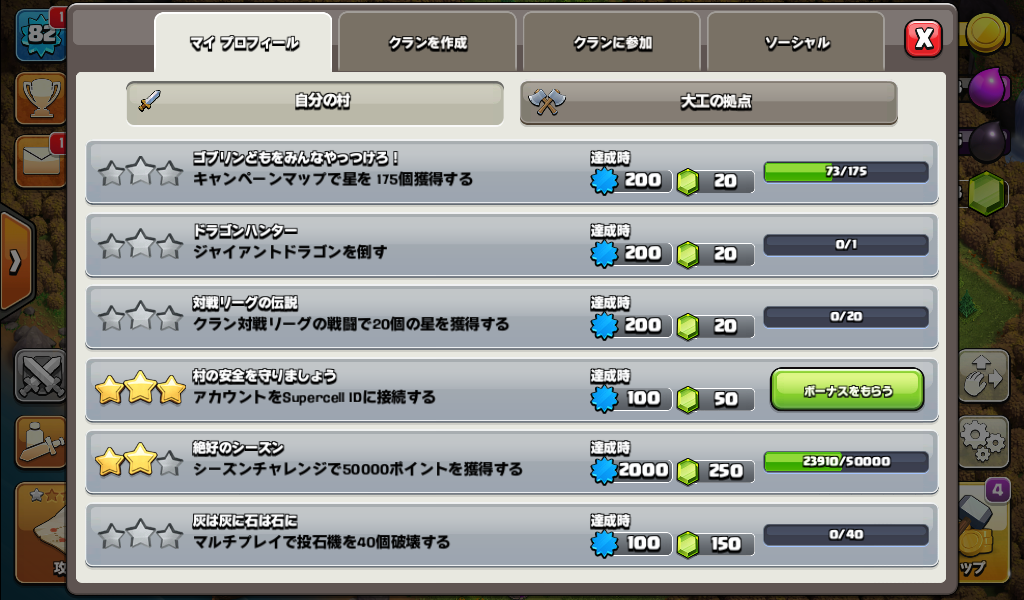Close the profile window with X
Image resolution: width=1024 pixels, height=600 pixels.
click(923, 39)
